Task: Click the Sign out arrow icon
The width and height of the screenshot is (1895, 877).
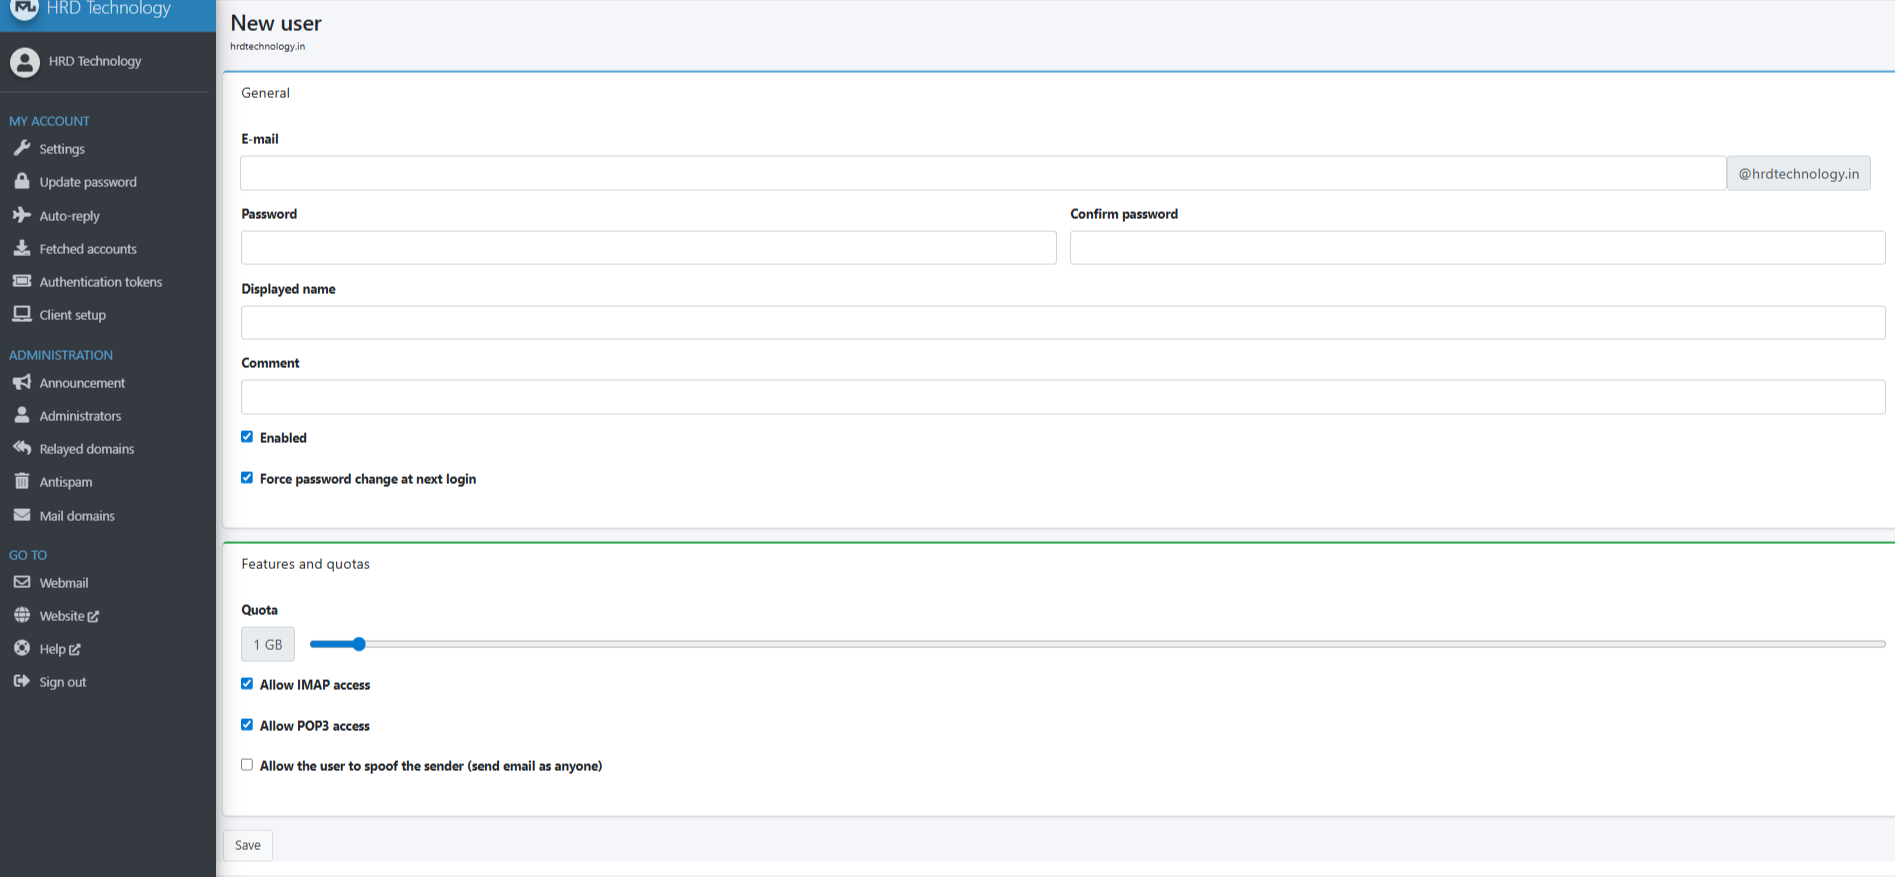Action: (x=22, y=681)
